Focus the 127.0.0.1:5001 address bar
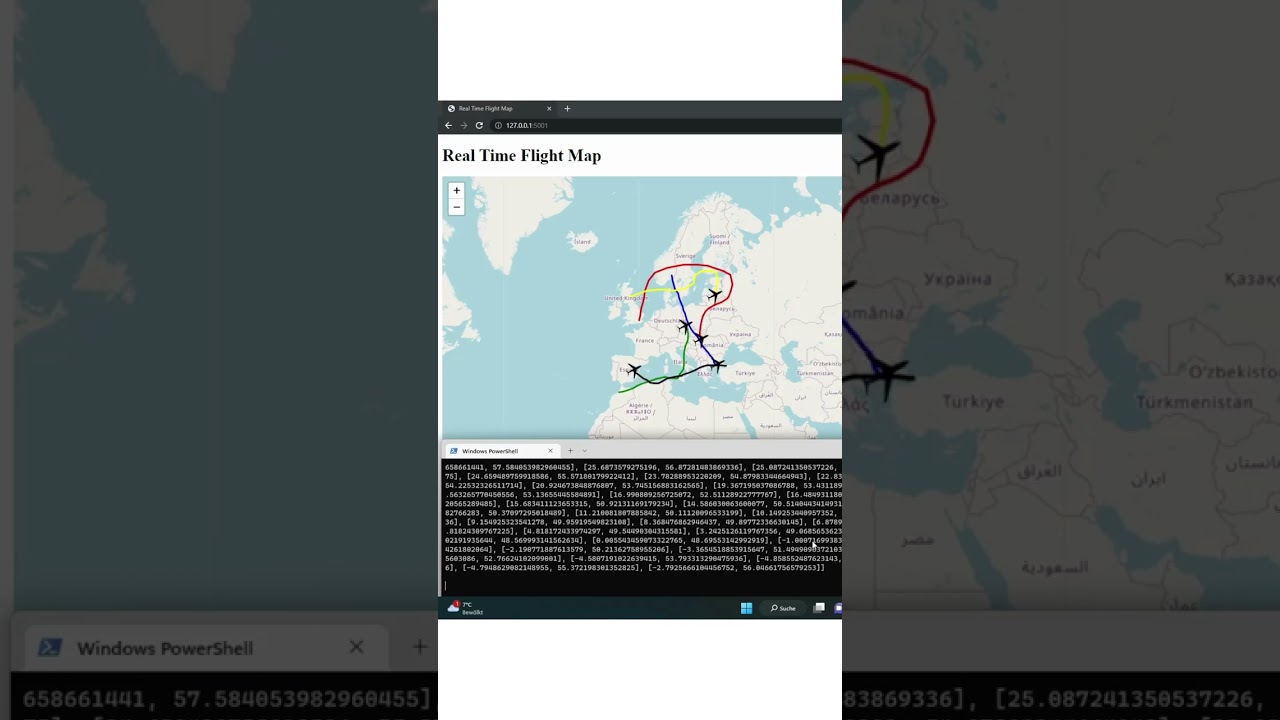Image resolution: width=1280 pixels, height=720 pixels. (x=665, y=125)
